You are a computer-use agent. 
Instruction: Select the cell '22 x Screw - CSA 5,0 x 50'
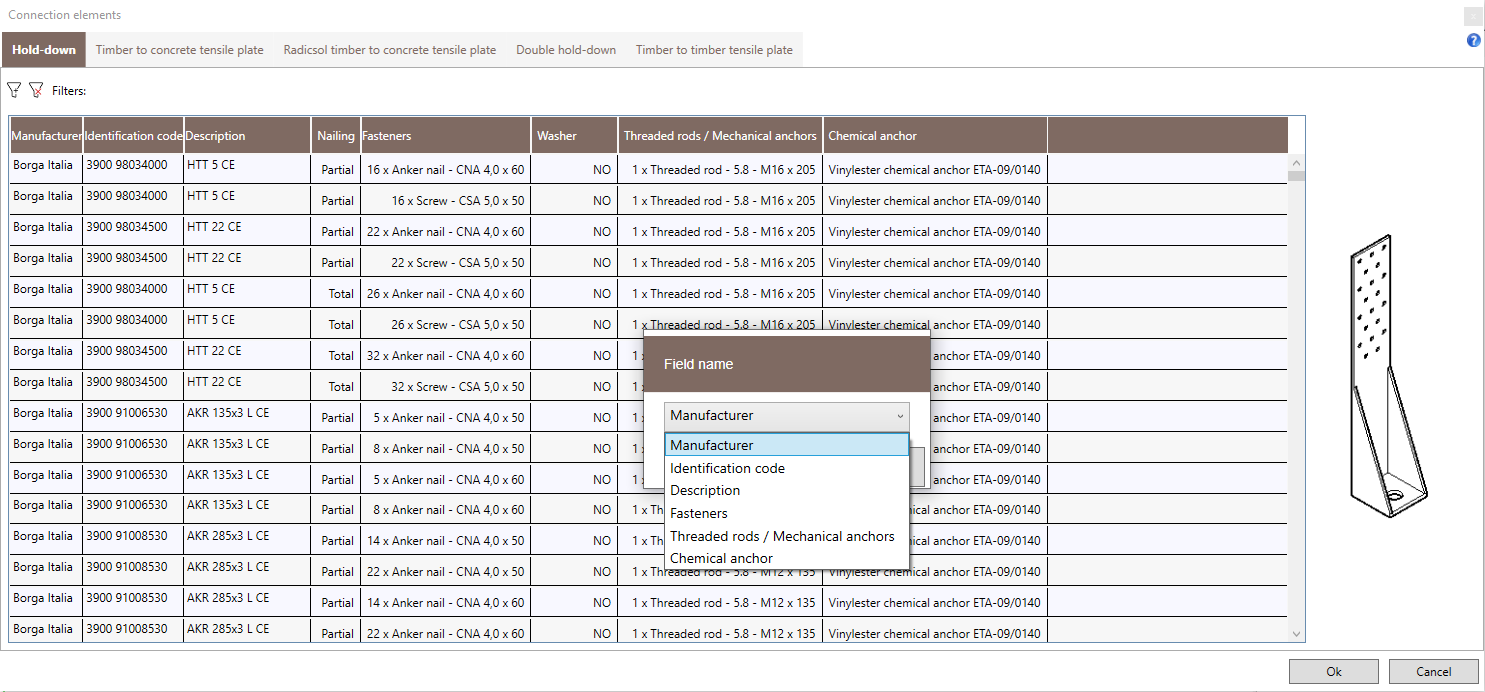[x=446, y=262]
